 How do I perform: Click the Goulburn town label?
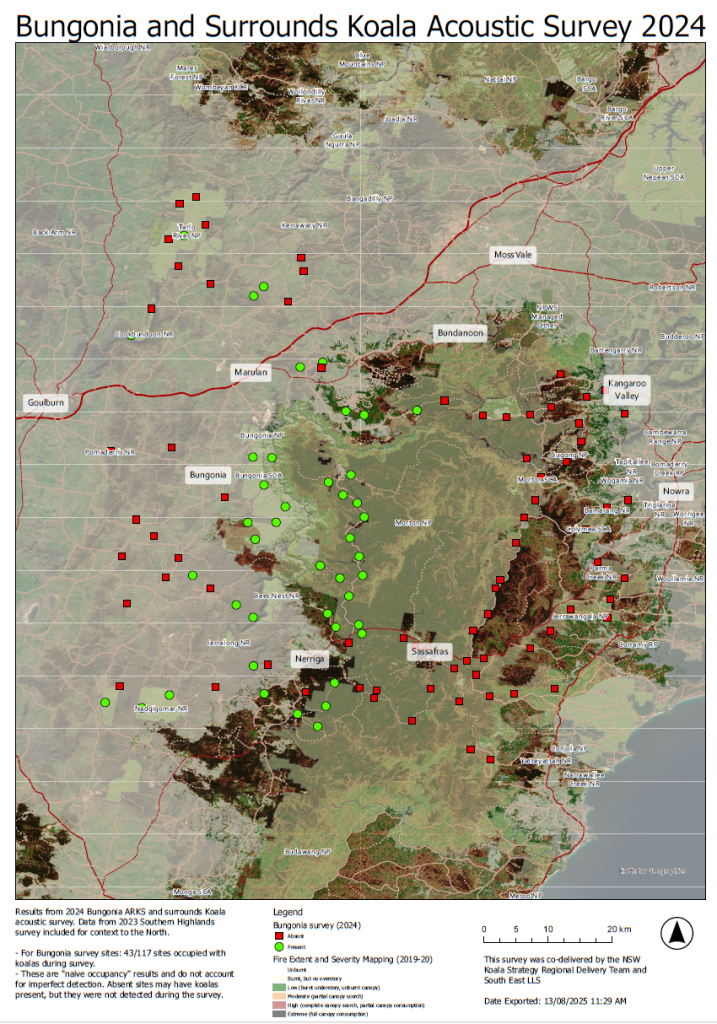coord(45,403)
